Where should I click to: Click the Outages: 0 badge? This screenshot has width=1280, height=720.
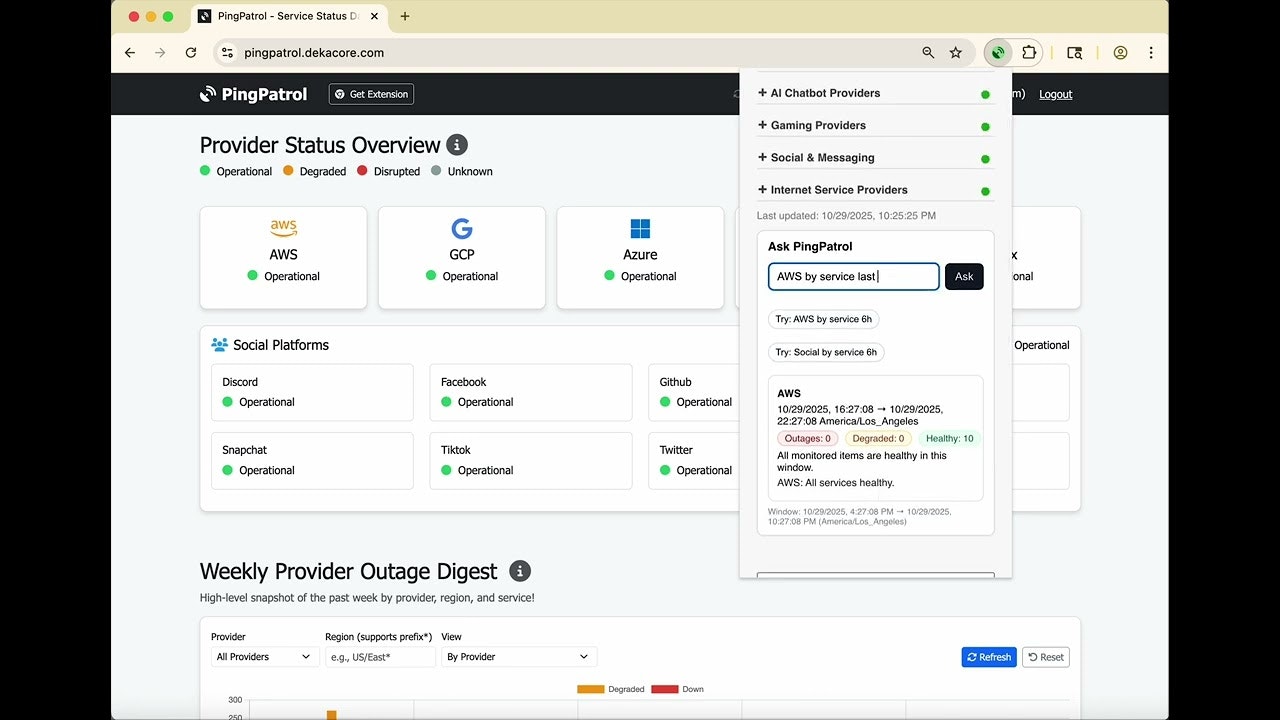click(x=807, y=438)
